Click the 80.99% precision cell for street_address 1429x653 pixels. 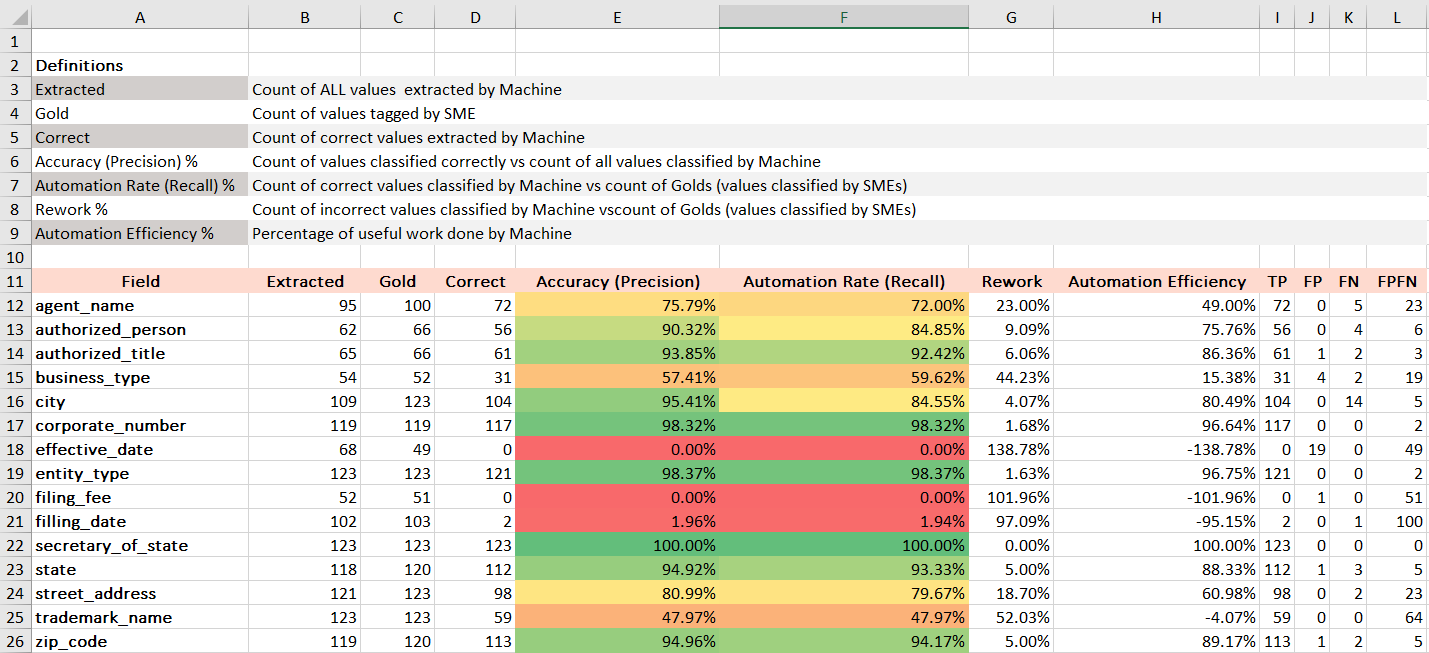617,593
